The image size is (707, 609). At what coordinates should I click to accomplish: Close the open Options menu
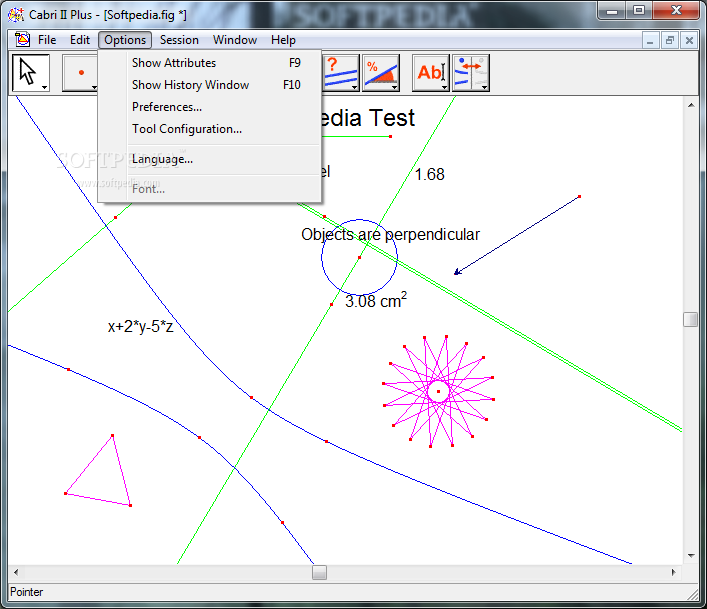[x=125, y=40]
